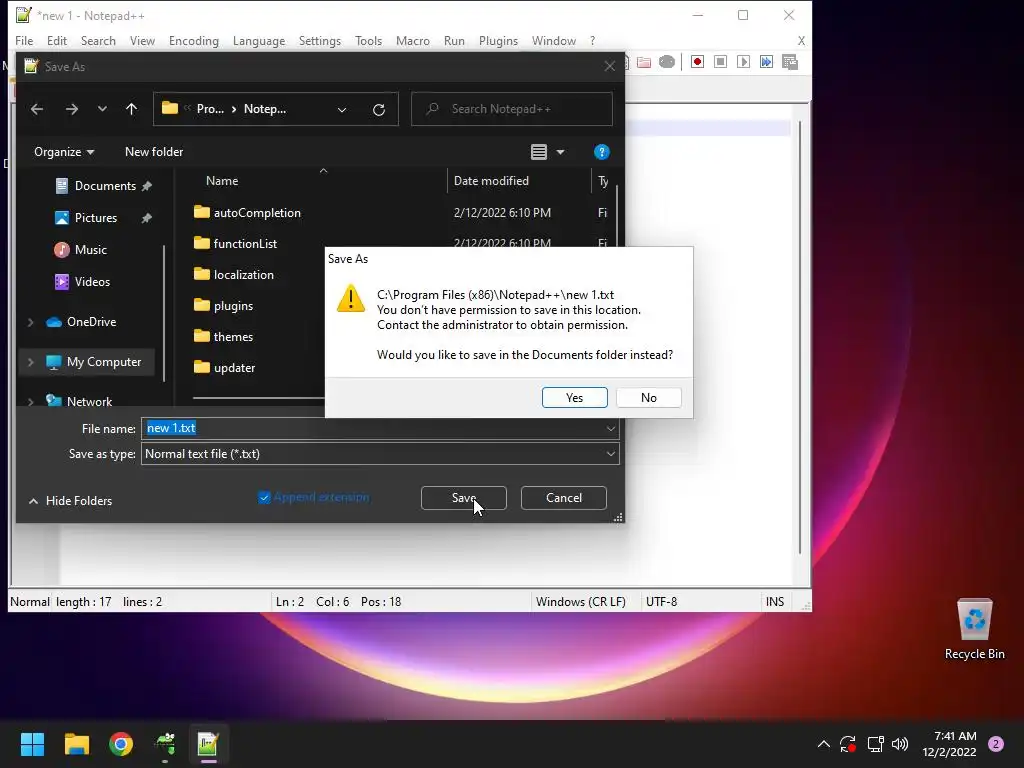
Task: Expand the address bar path dropdown
Action: (342, 110)
